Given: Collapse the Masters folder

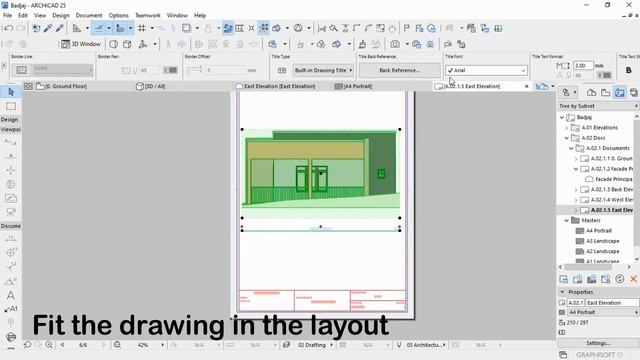Looking at the screenshot, I should tap(567, 220).
